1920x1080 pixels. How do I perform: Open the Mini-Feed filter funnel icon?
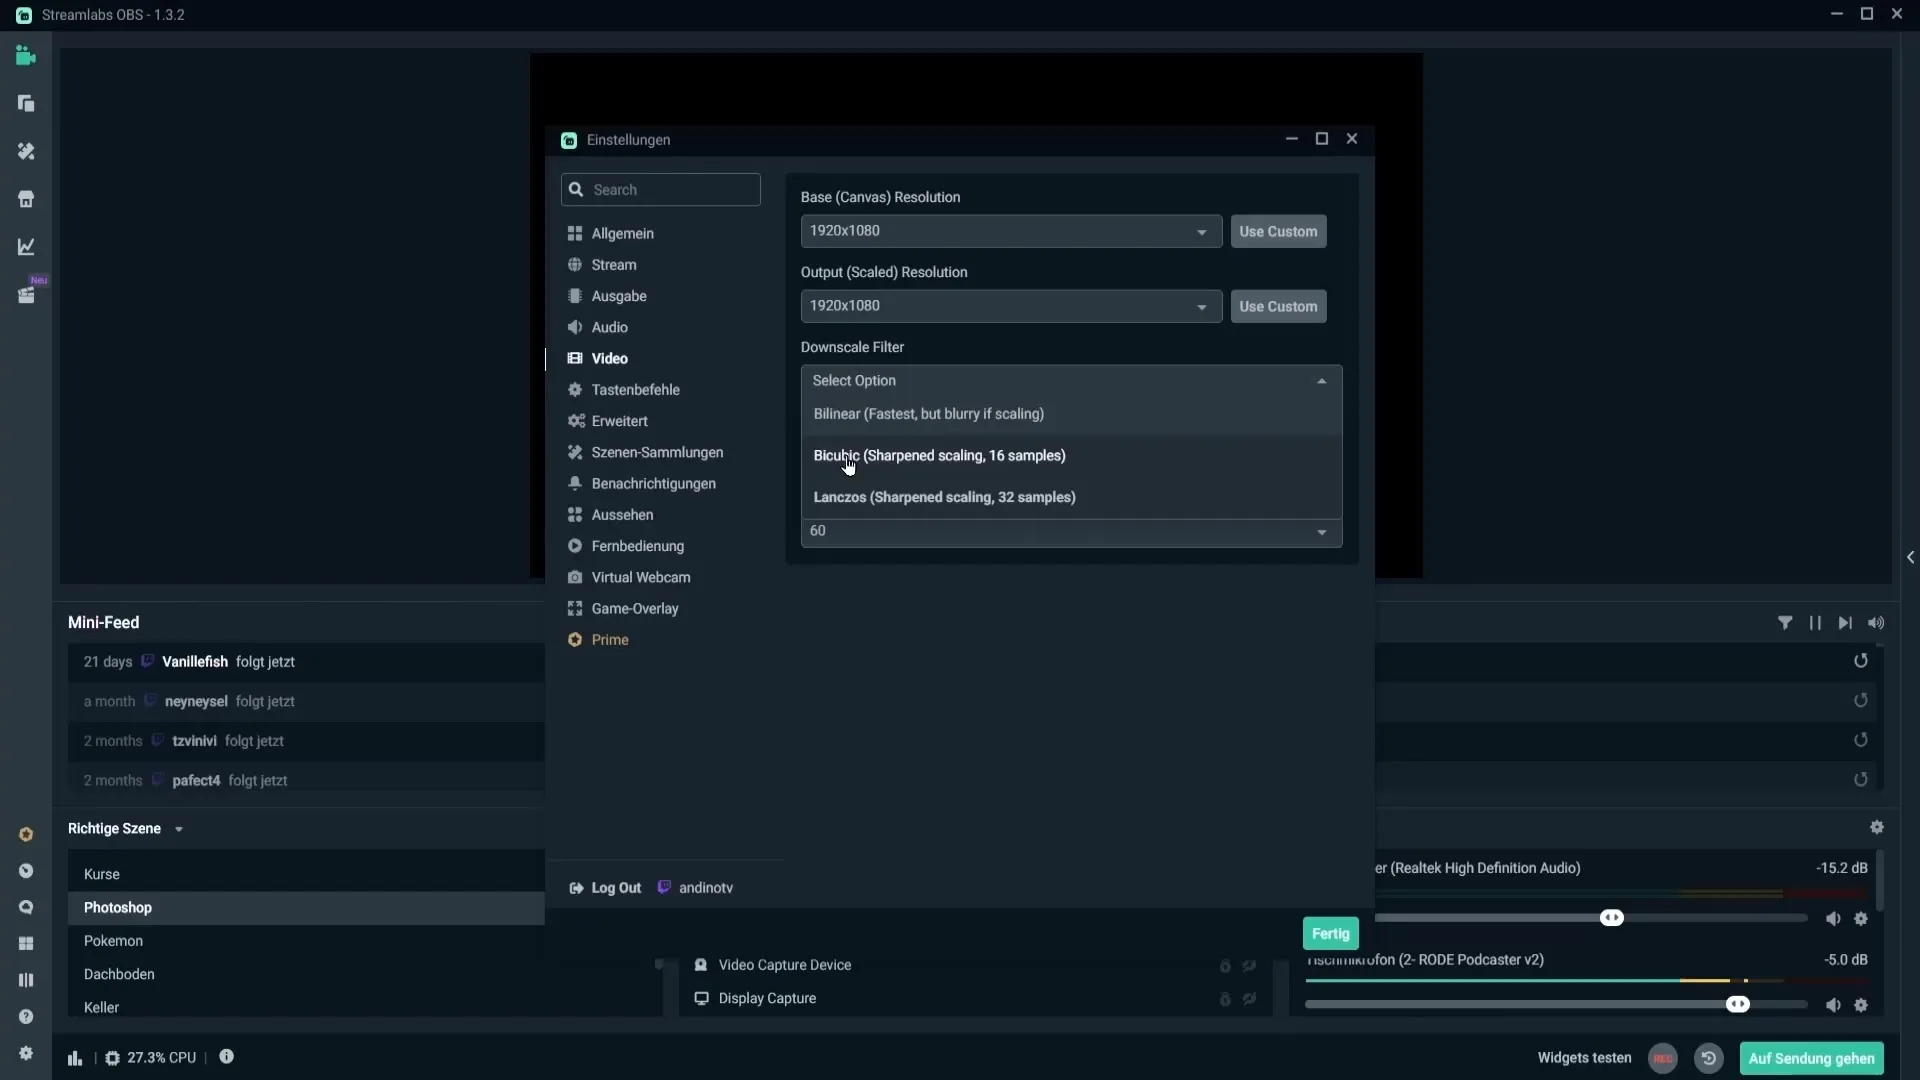pyautogui.click(x=1785, y=623)
